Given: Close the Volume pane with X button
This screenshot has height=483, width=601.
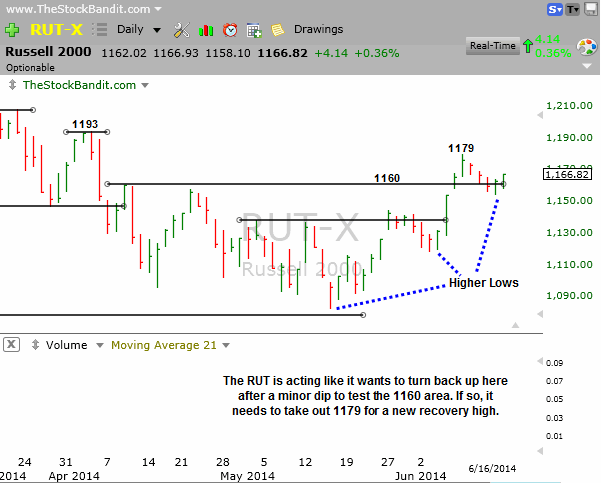Looking at the screenshot, I should [11, 344].
